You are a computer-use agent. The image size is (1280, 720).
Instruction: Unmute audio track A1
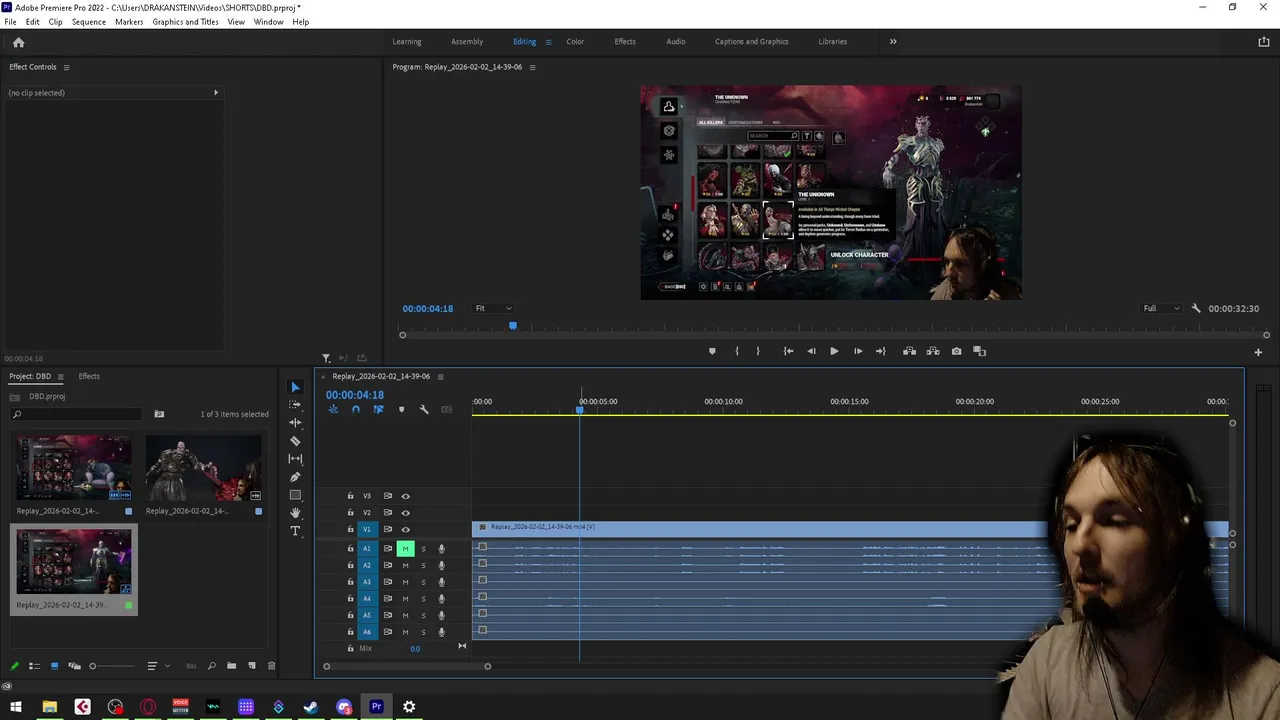[x=405, y=548]
